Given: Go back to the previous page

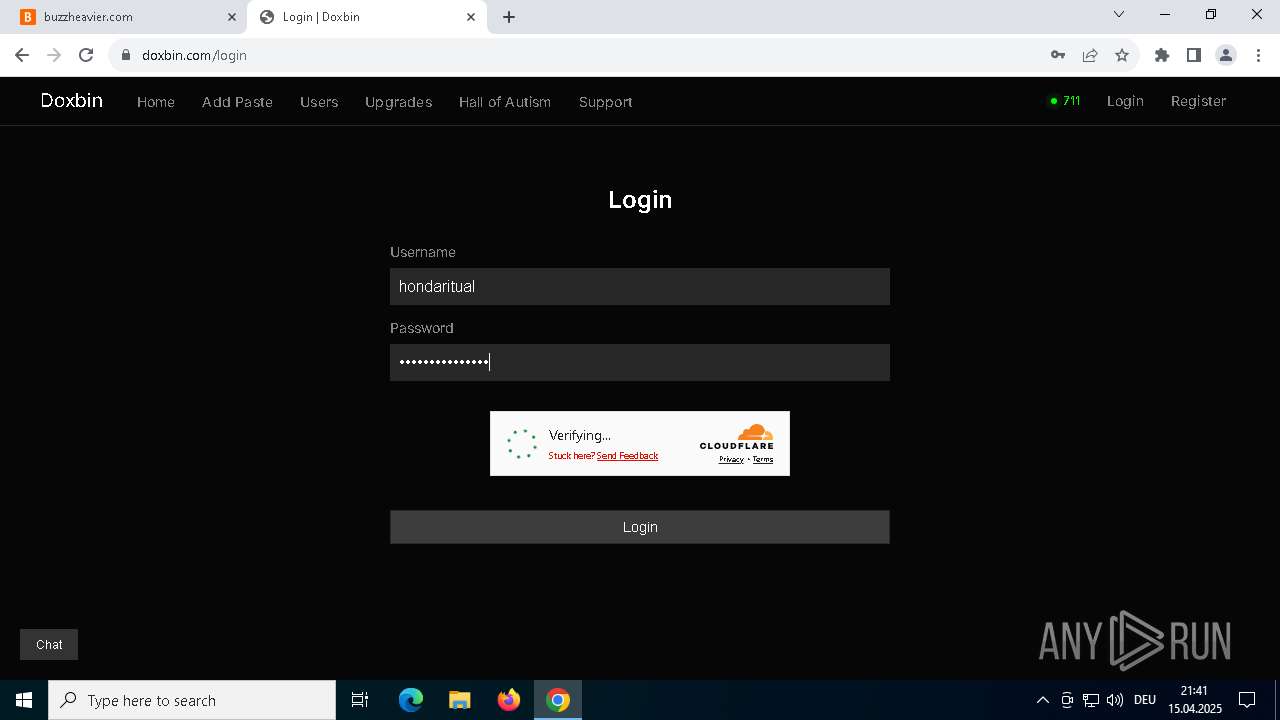Looking at the screenshot, I should click(x=22, y=55).
